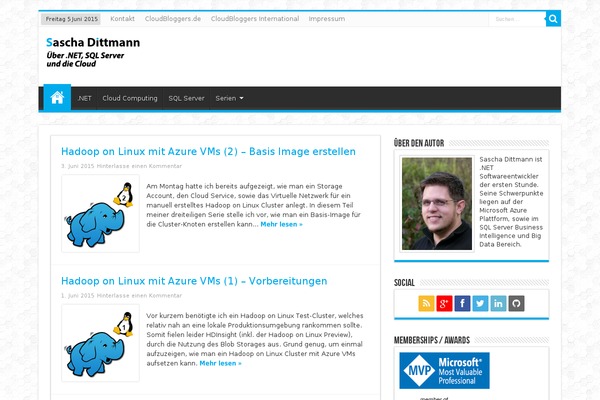Click the date 'Freitag 5 Juni 2015'
The height and width of the screenshot is (400, 600).
[x=72, y=19]
